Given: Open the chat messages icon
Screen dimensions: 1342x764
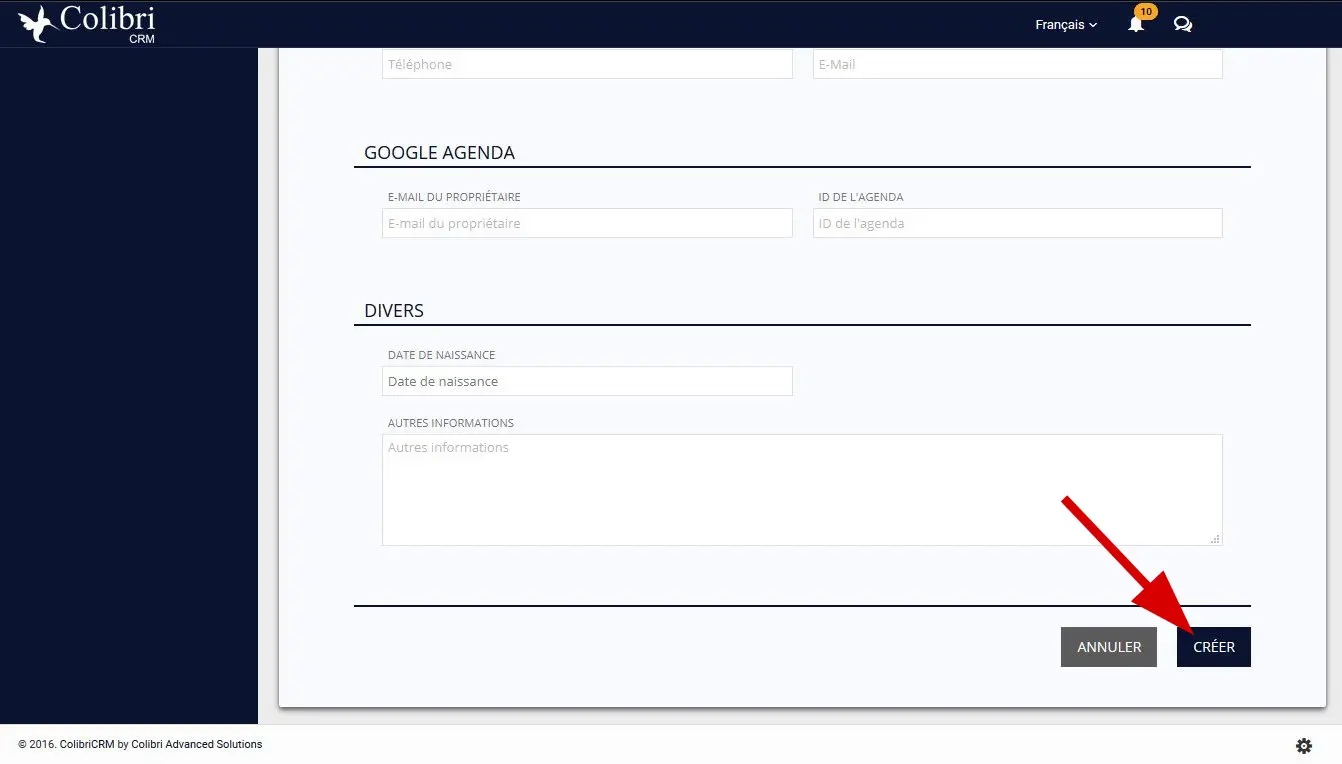Looking at the screenshot, I should coord(1183,24).
